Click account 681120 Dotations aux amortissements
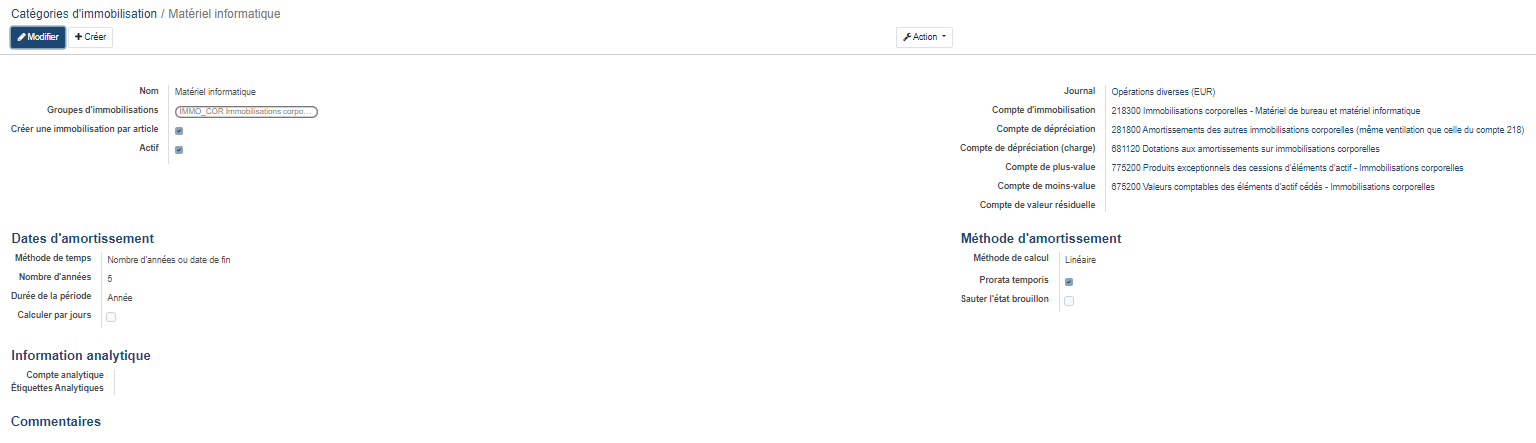This screenshot has width=1536, height=443. [1245, 149]
